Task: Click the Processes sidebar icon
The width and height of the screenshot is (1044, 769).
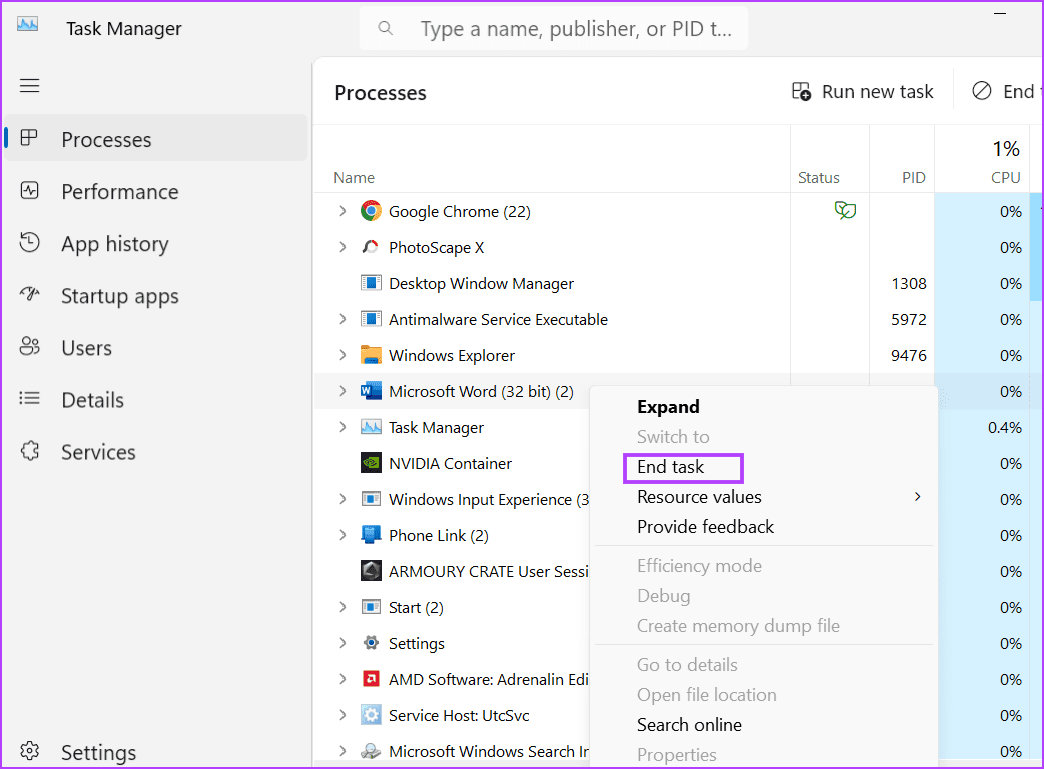Action: tap(29, 138)
